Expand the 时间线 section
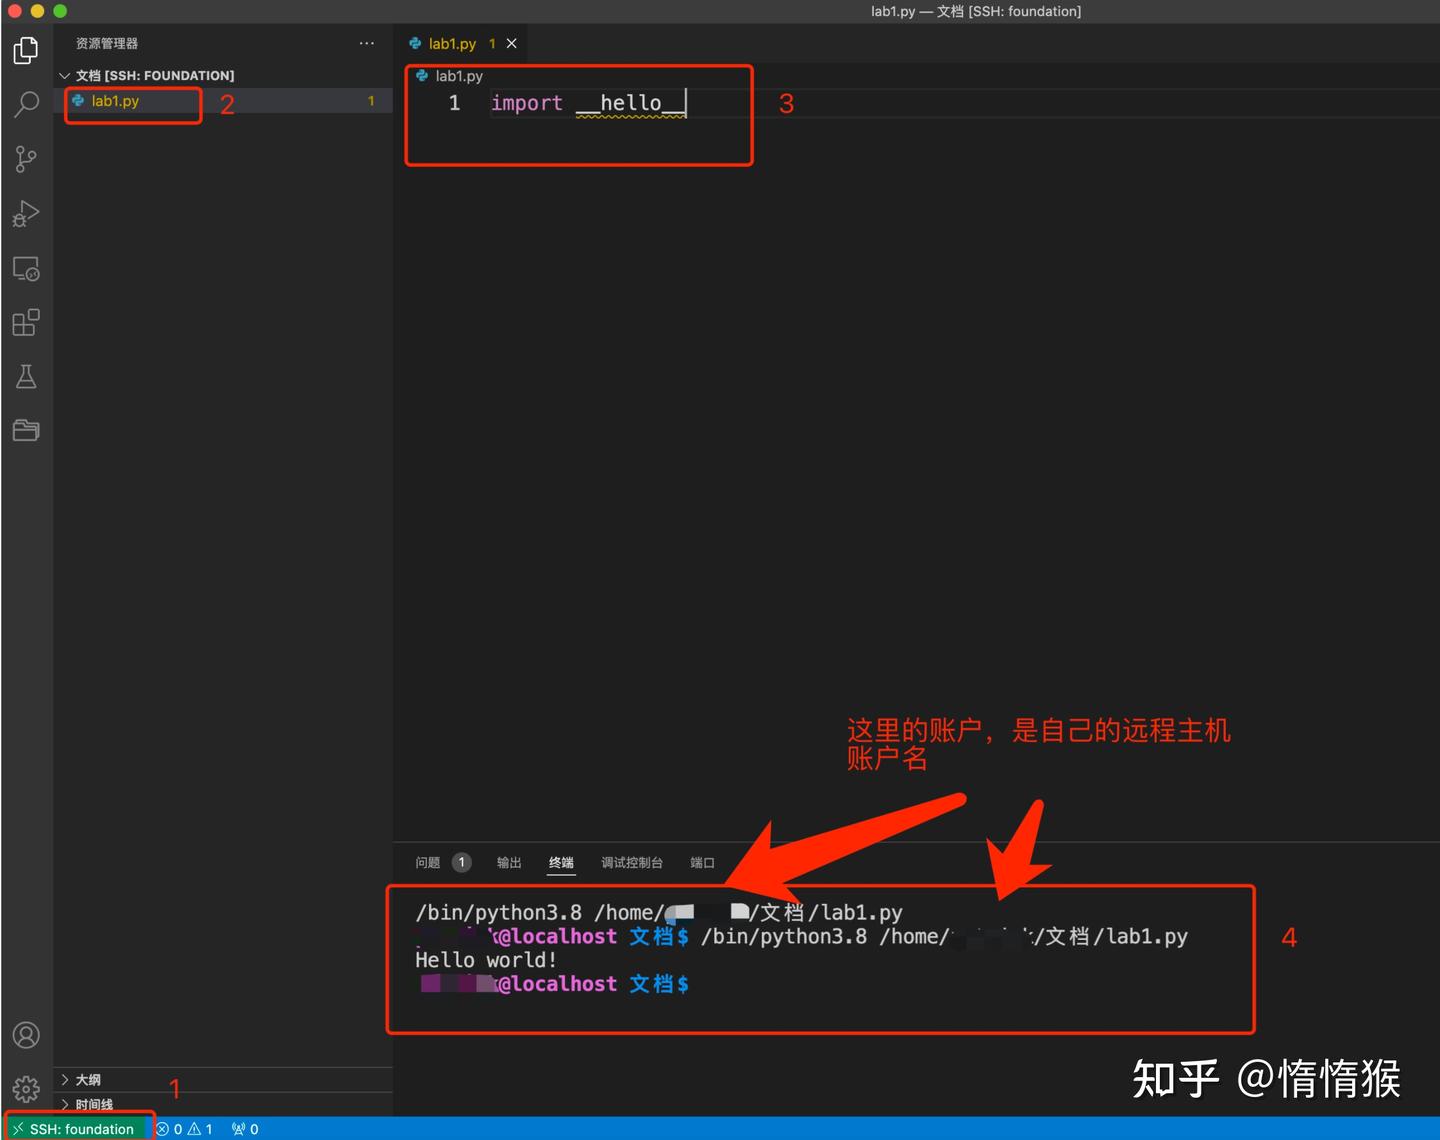 pos(93,1104)
